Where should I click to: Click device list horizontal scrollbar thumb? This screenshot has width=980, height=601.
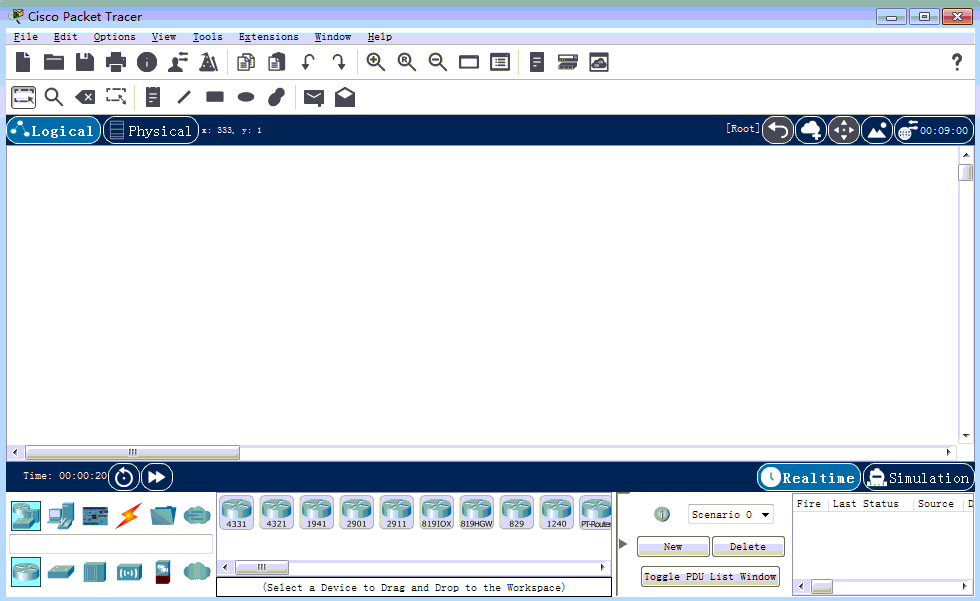pyautogui.click(x=262, y=567)
